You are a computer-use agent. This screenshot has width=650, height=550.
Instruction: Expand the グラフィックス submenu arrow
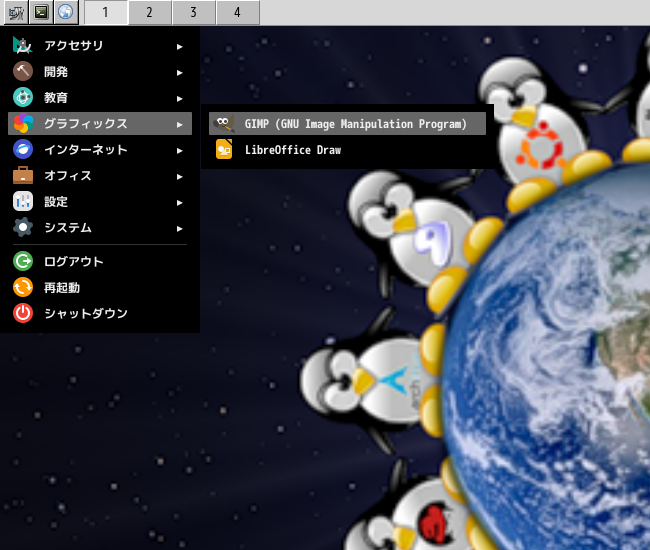(x=179, y=124)
